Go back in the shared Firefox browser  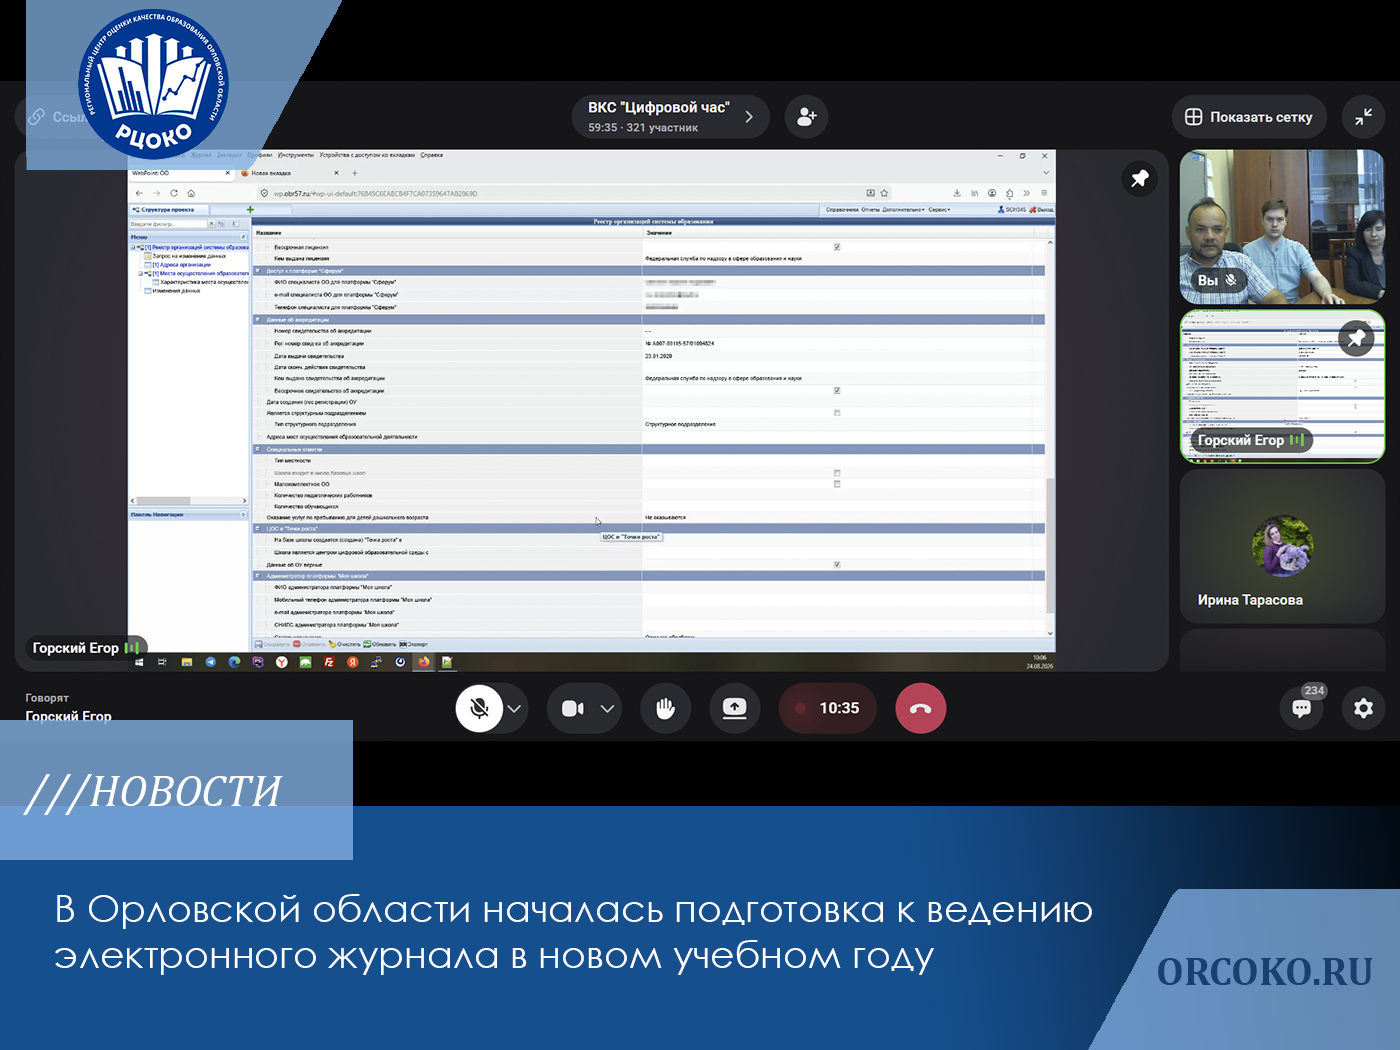click(x=139, y=193)
